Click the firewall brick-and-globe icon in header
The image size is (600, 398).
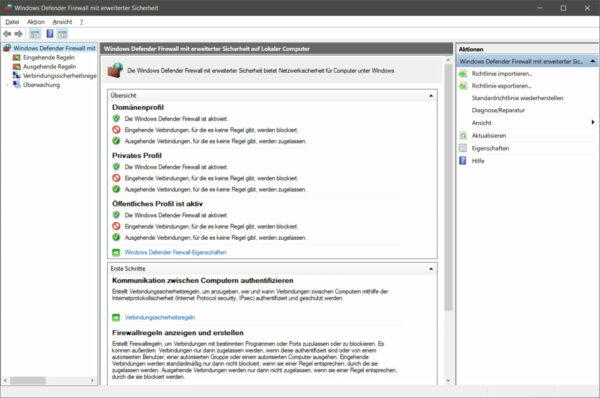[x=115, y=70]
